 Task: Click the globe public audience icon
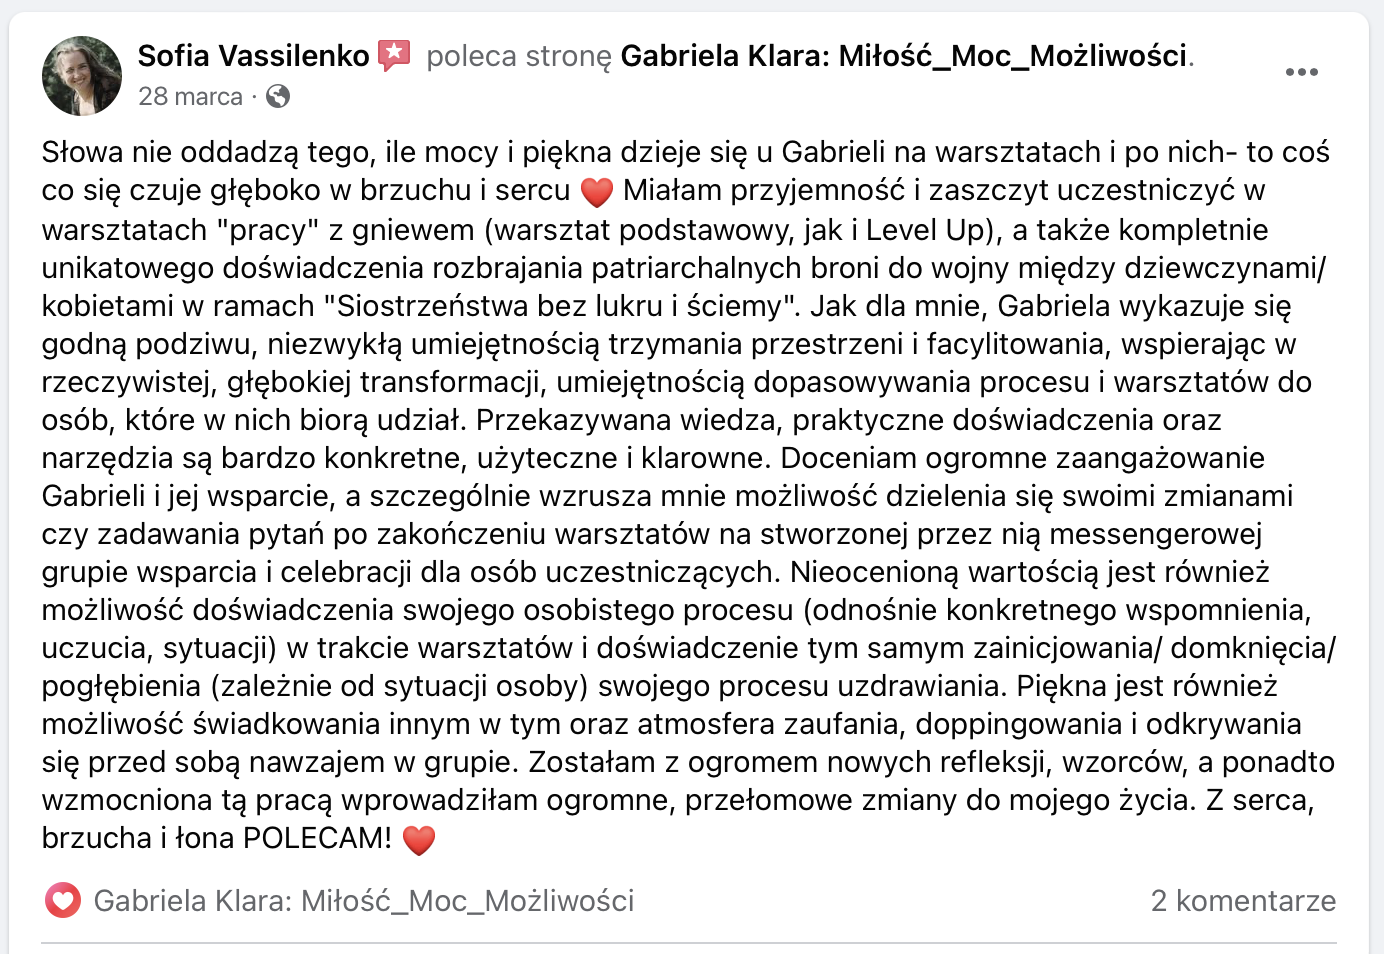(278, 96)
